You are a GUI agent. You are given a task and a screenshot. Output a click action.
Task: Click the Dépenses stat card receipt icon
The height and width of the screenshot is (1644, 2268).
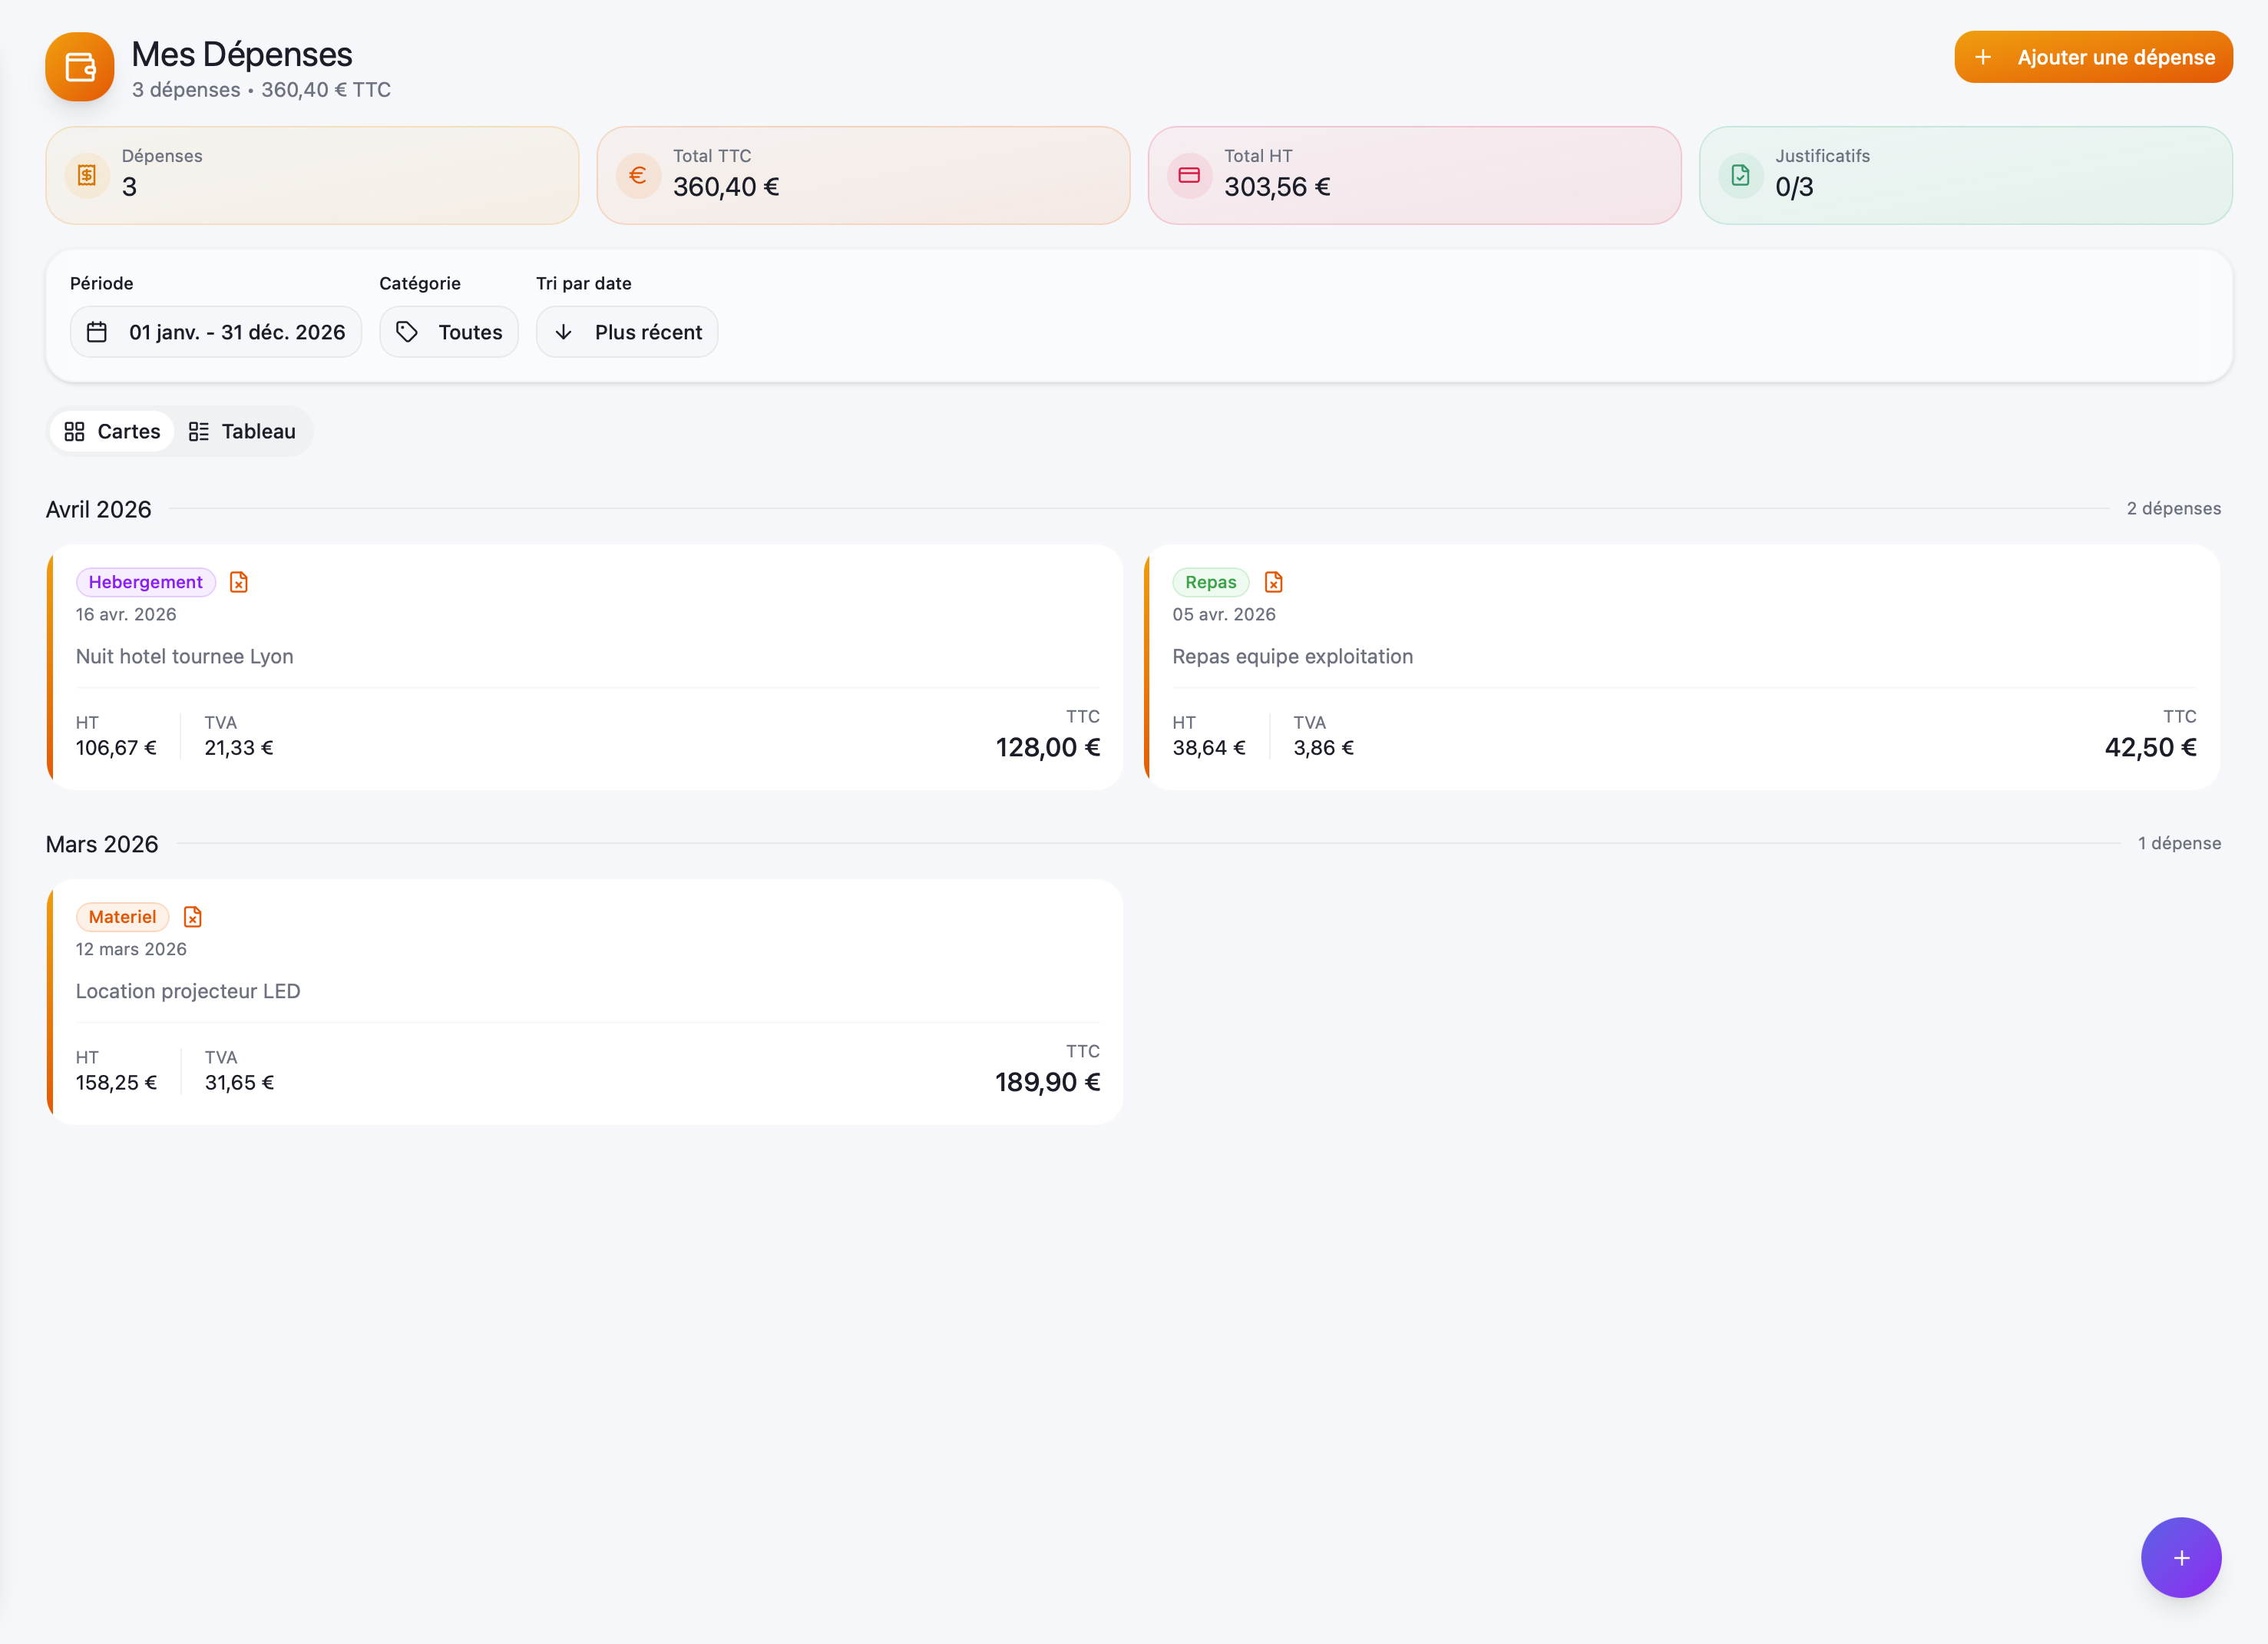87,176
